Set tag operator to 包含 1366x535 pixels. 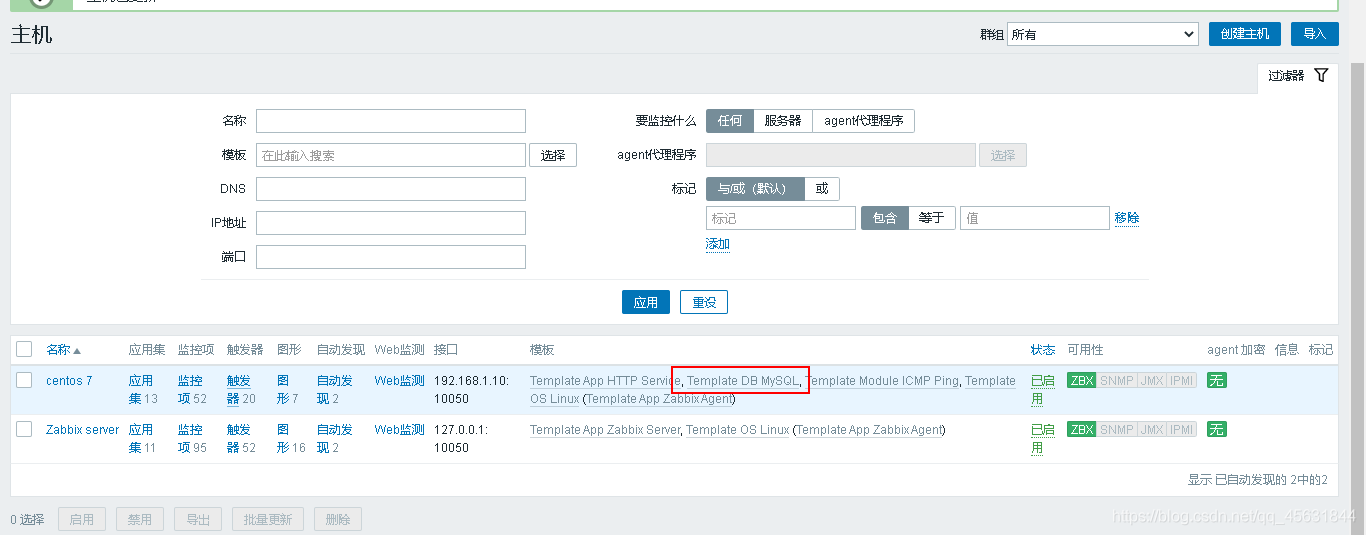coord(884,218)
